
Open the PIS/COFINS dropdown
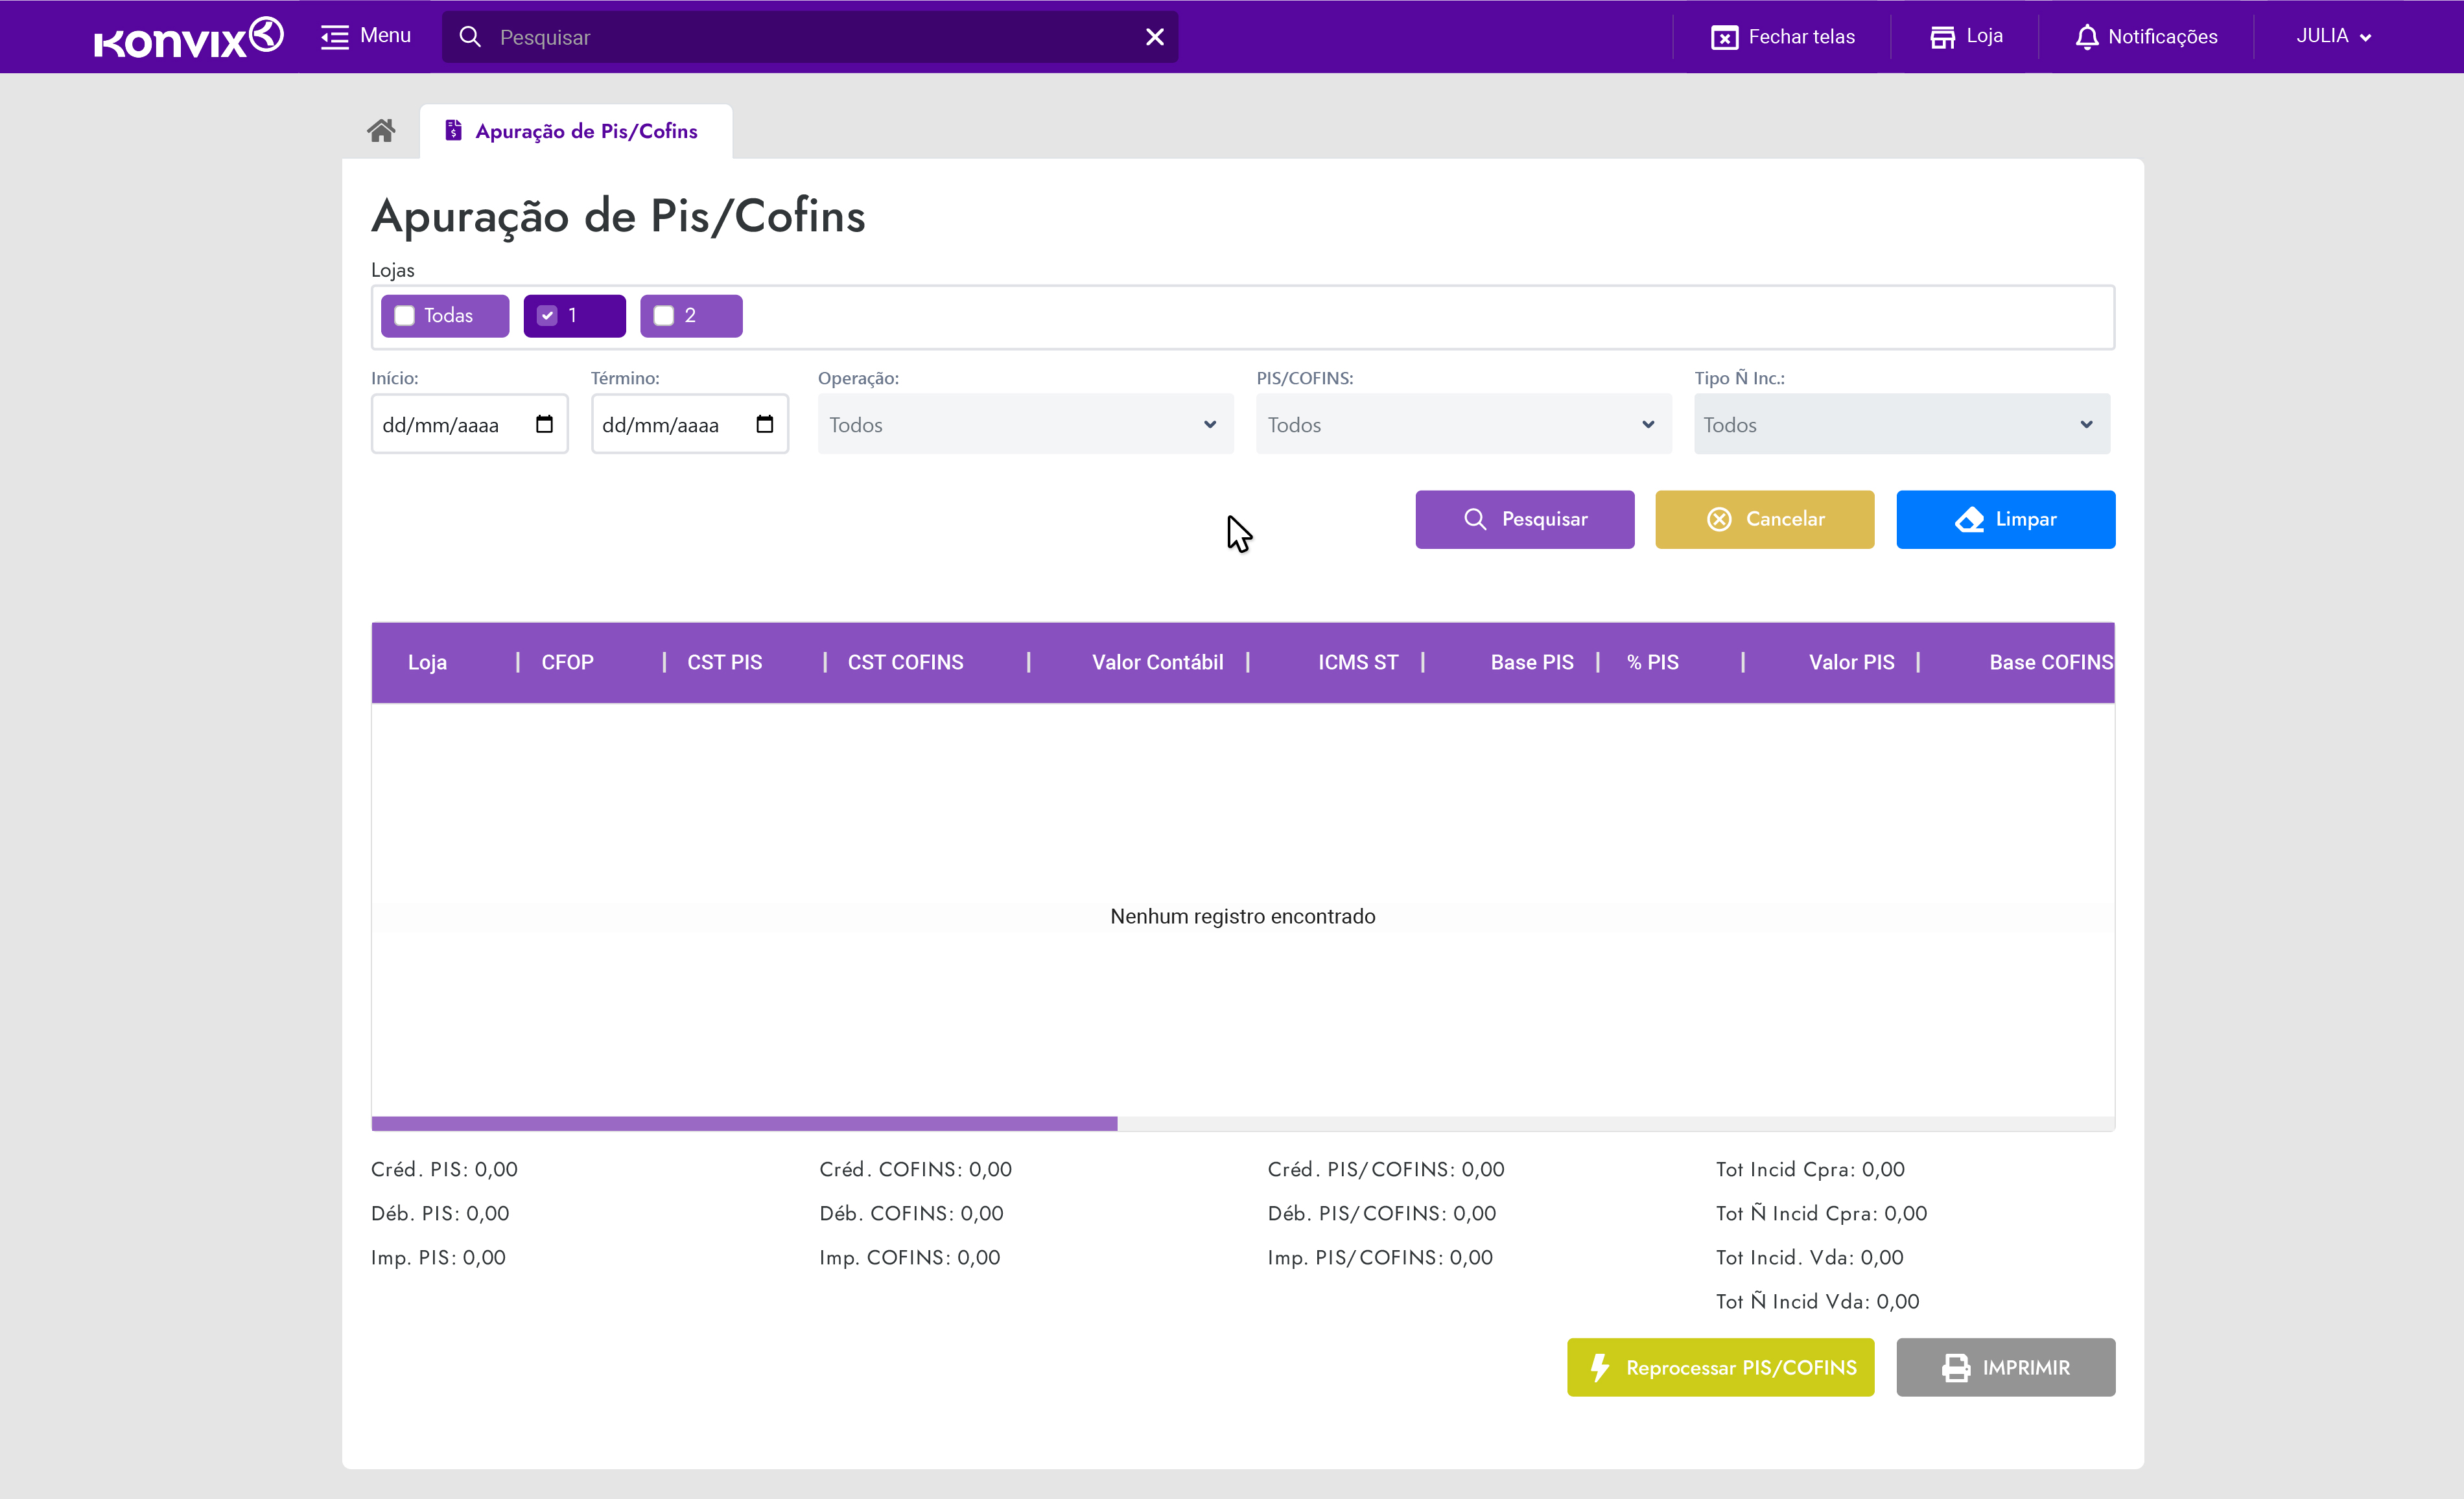1463,424
